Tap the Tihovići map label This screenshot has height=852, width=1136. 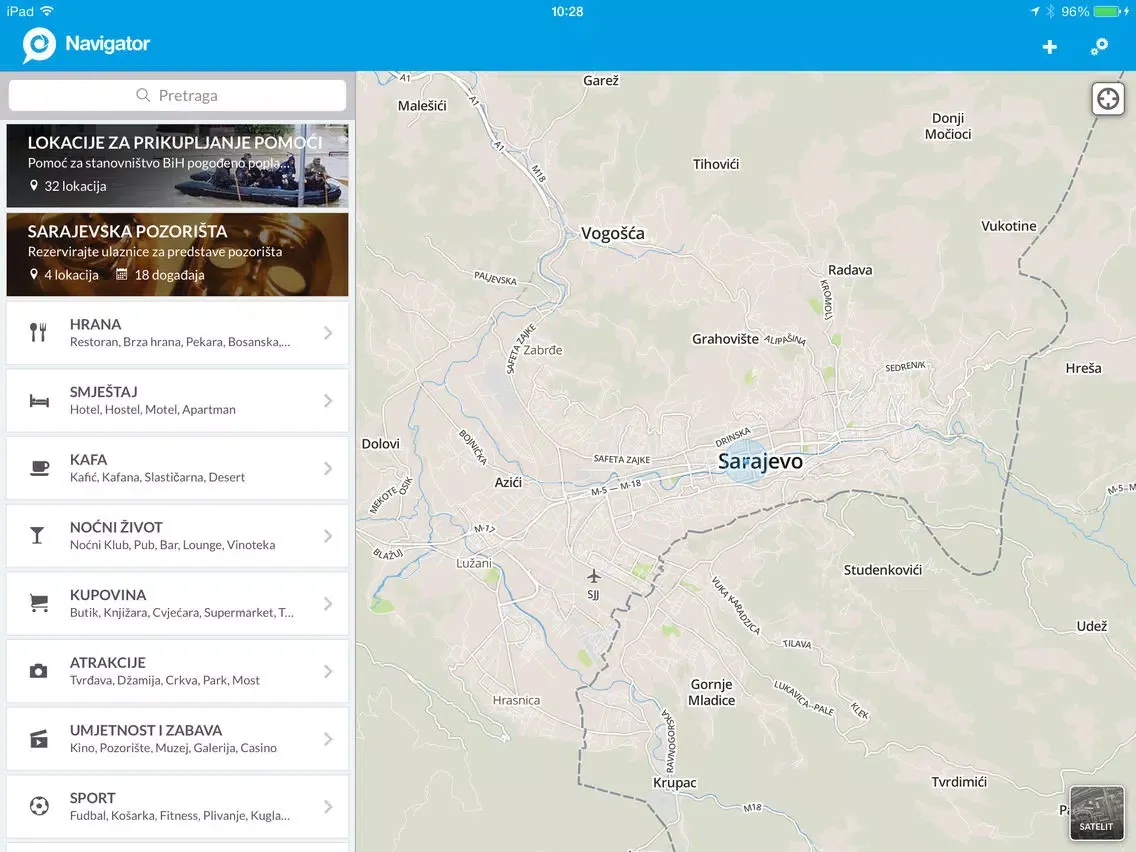click(716, 164)
